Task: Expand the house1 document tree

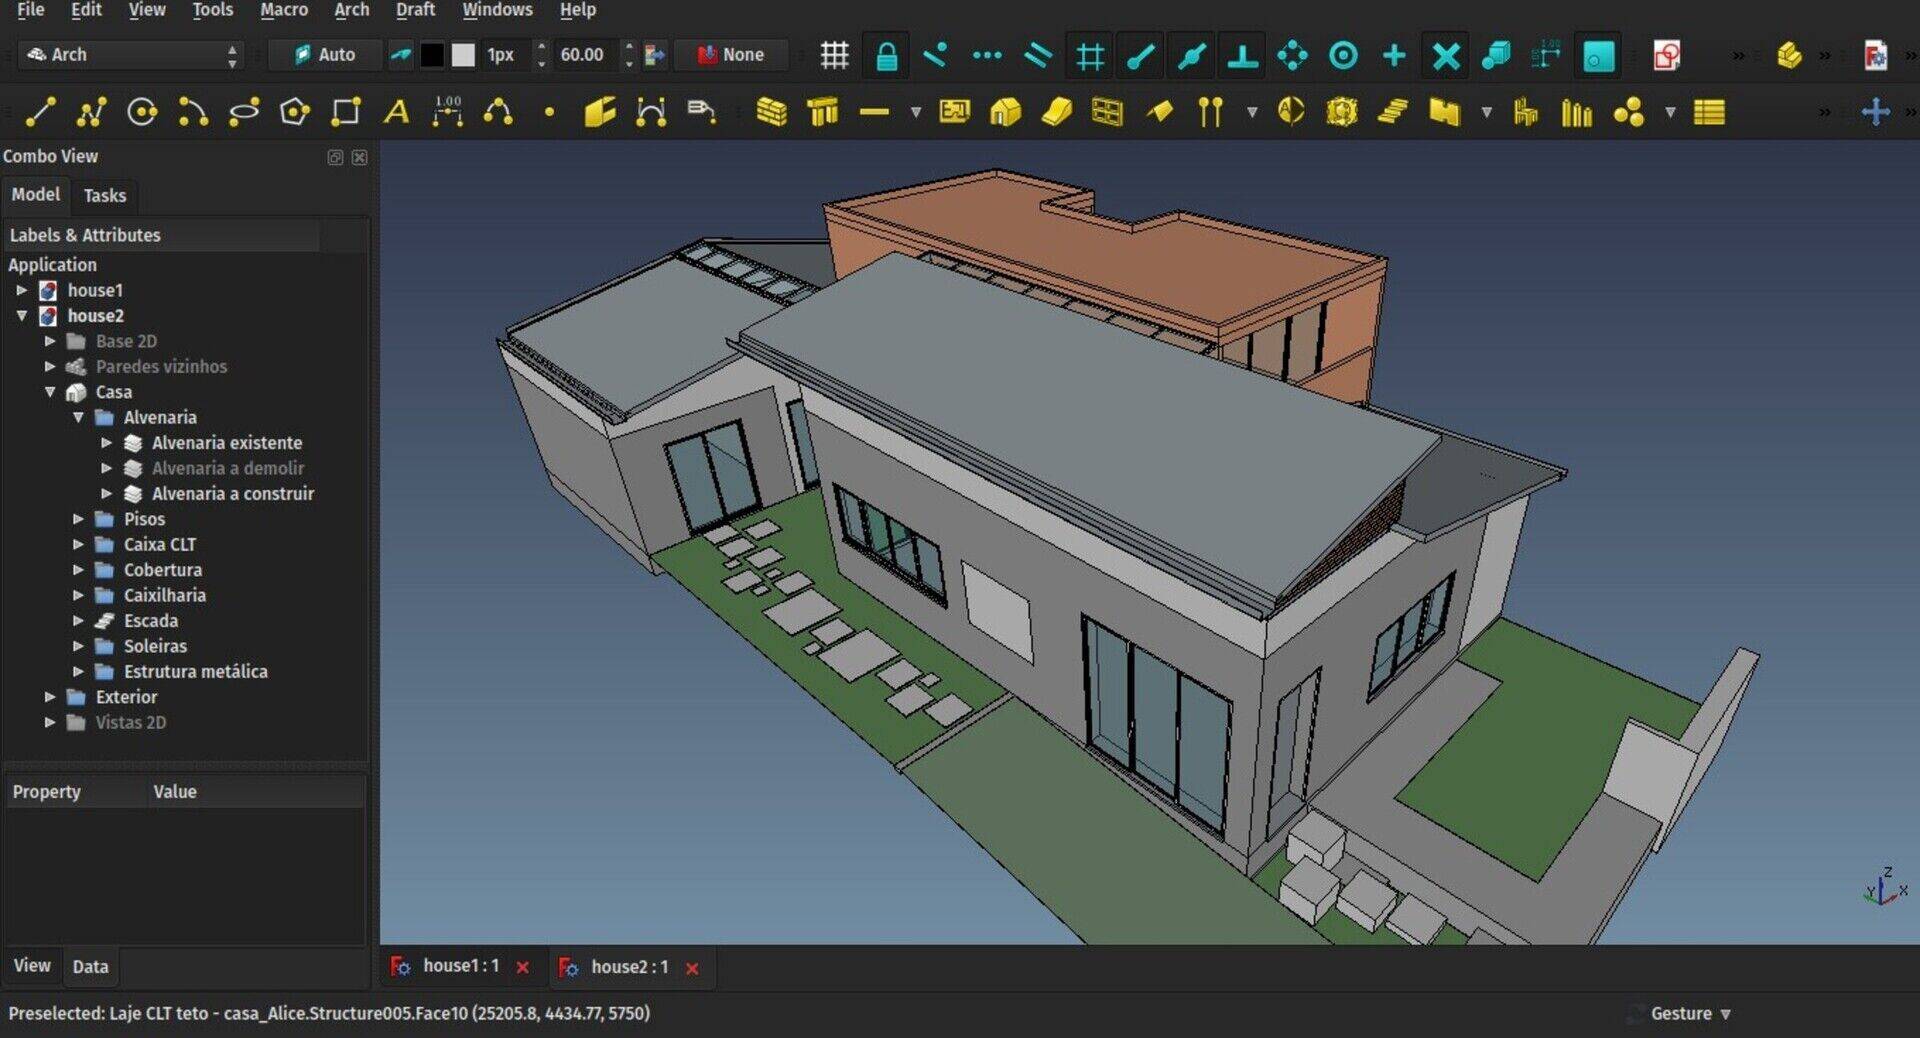Action: pyautogui.click(x=22, y=290)
